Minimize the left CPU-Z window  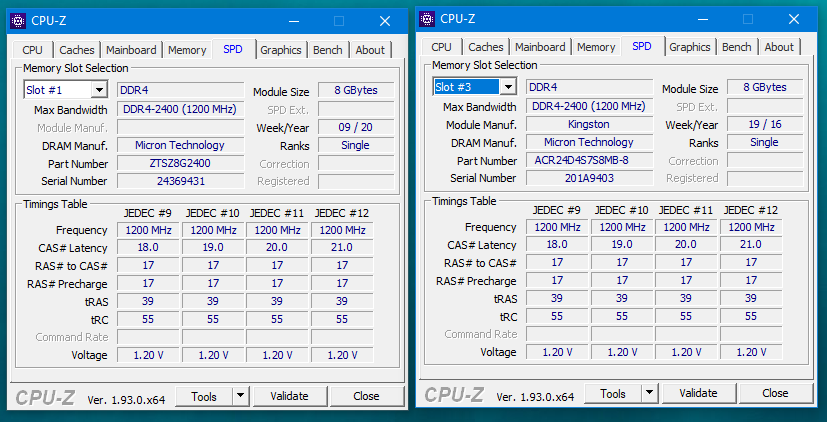[294, 21]
